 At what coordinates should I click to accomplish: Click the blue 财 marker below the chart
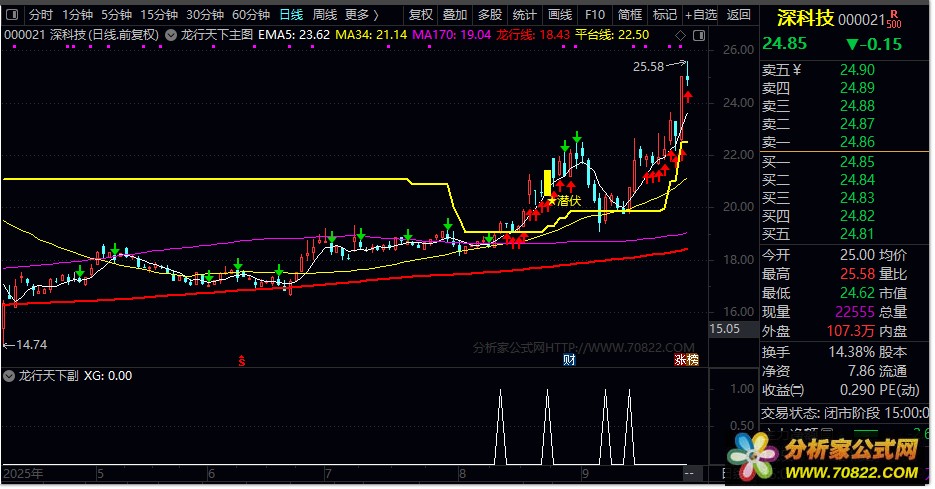pyautogui.click(x=569, y=360)
